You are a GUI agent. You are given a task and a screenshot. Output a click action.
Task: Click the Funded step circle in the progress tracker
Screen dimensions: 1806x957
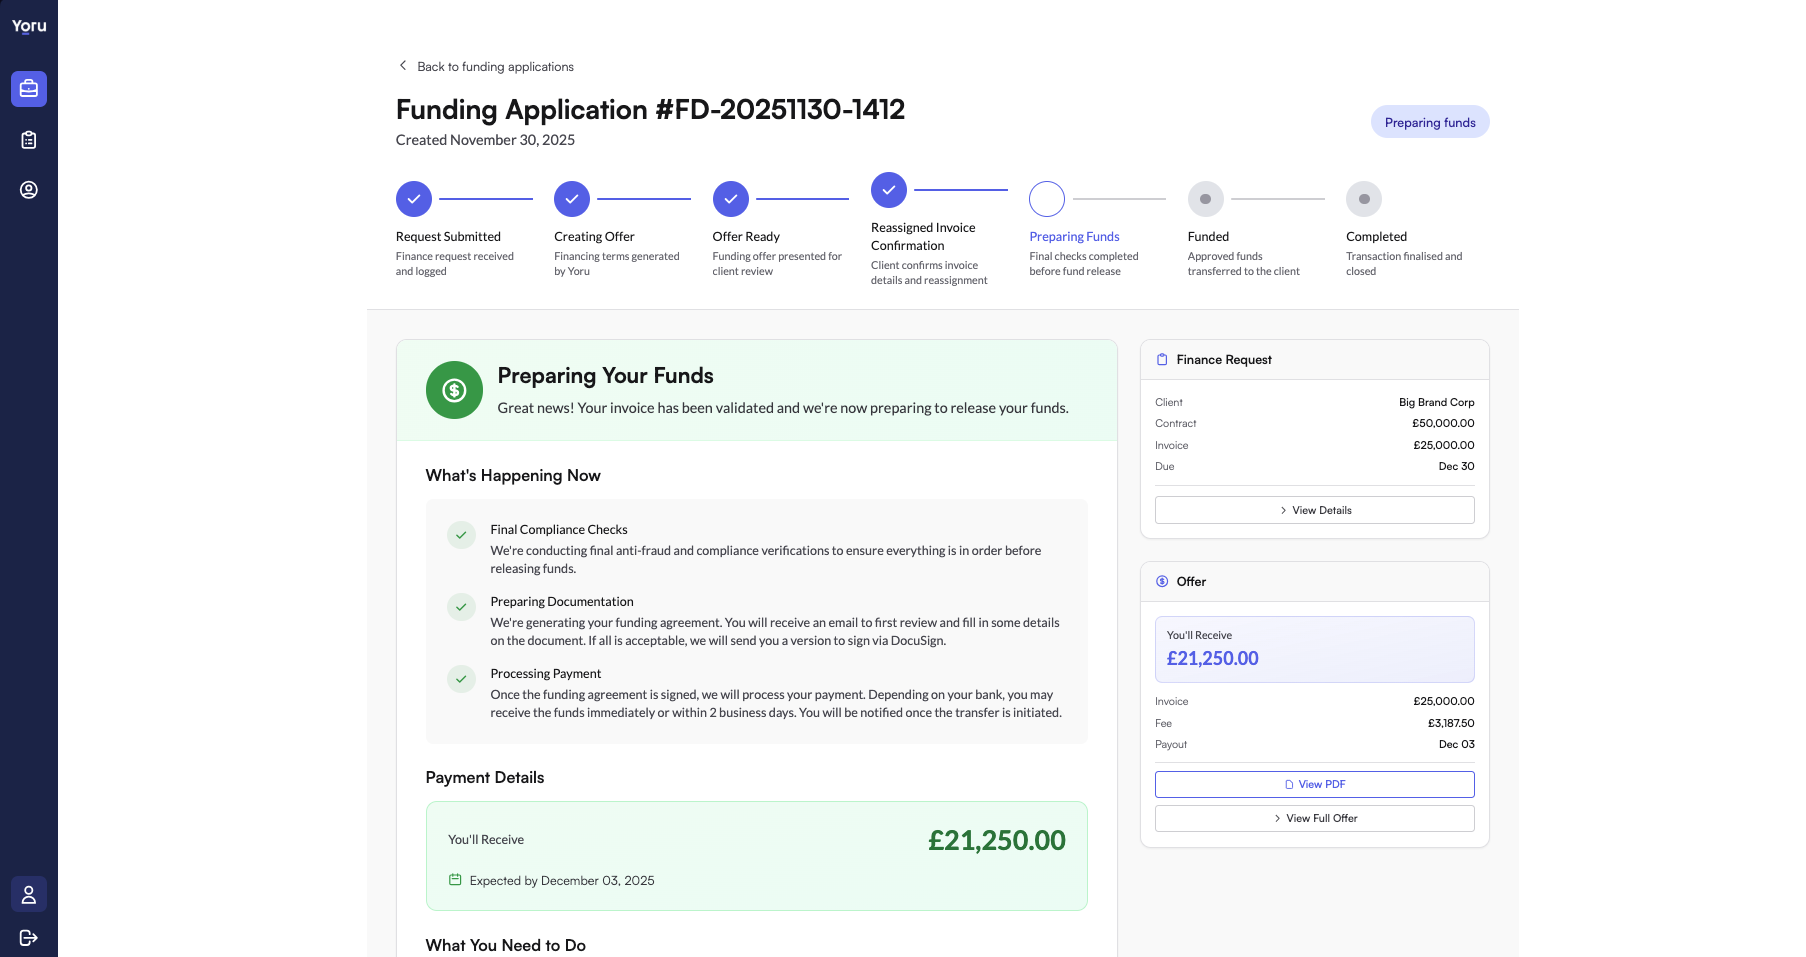1205,198
